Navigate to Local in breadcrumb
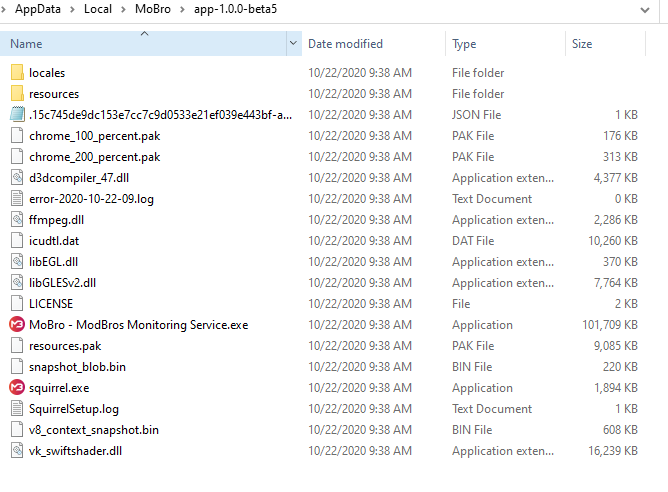This screenshot has height=492, width=668. tap(98, 9)
